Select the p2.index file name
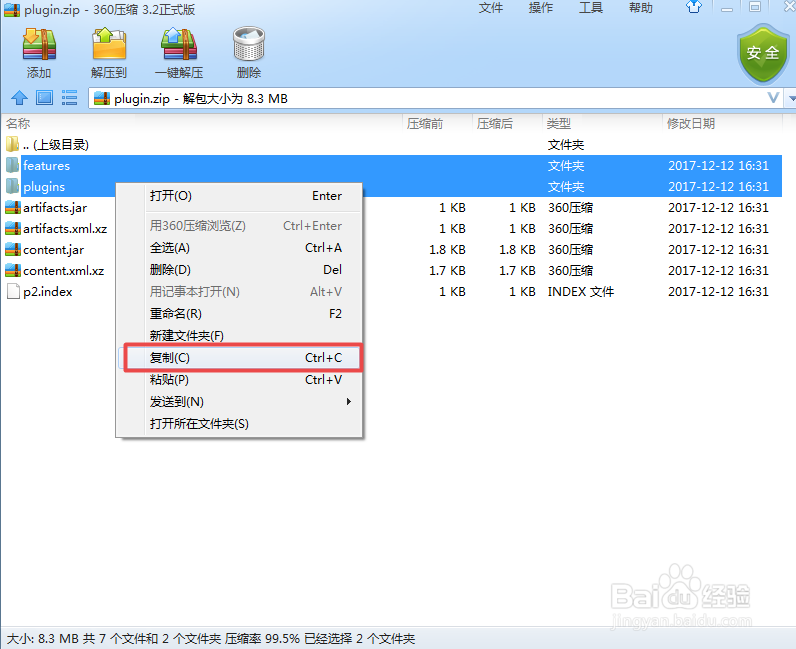The image size is (796, 649). (48, 292)
